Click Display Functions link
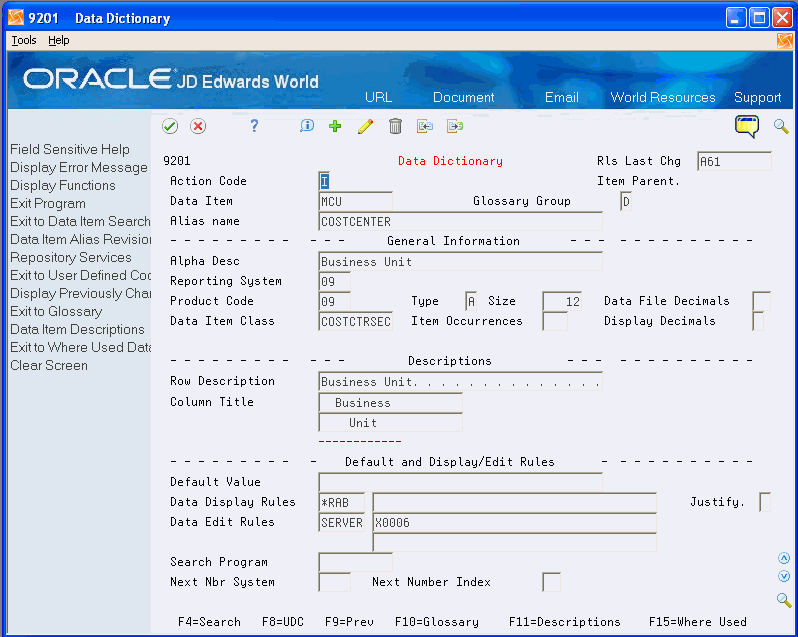 63,185
